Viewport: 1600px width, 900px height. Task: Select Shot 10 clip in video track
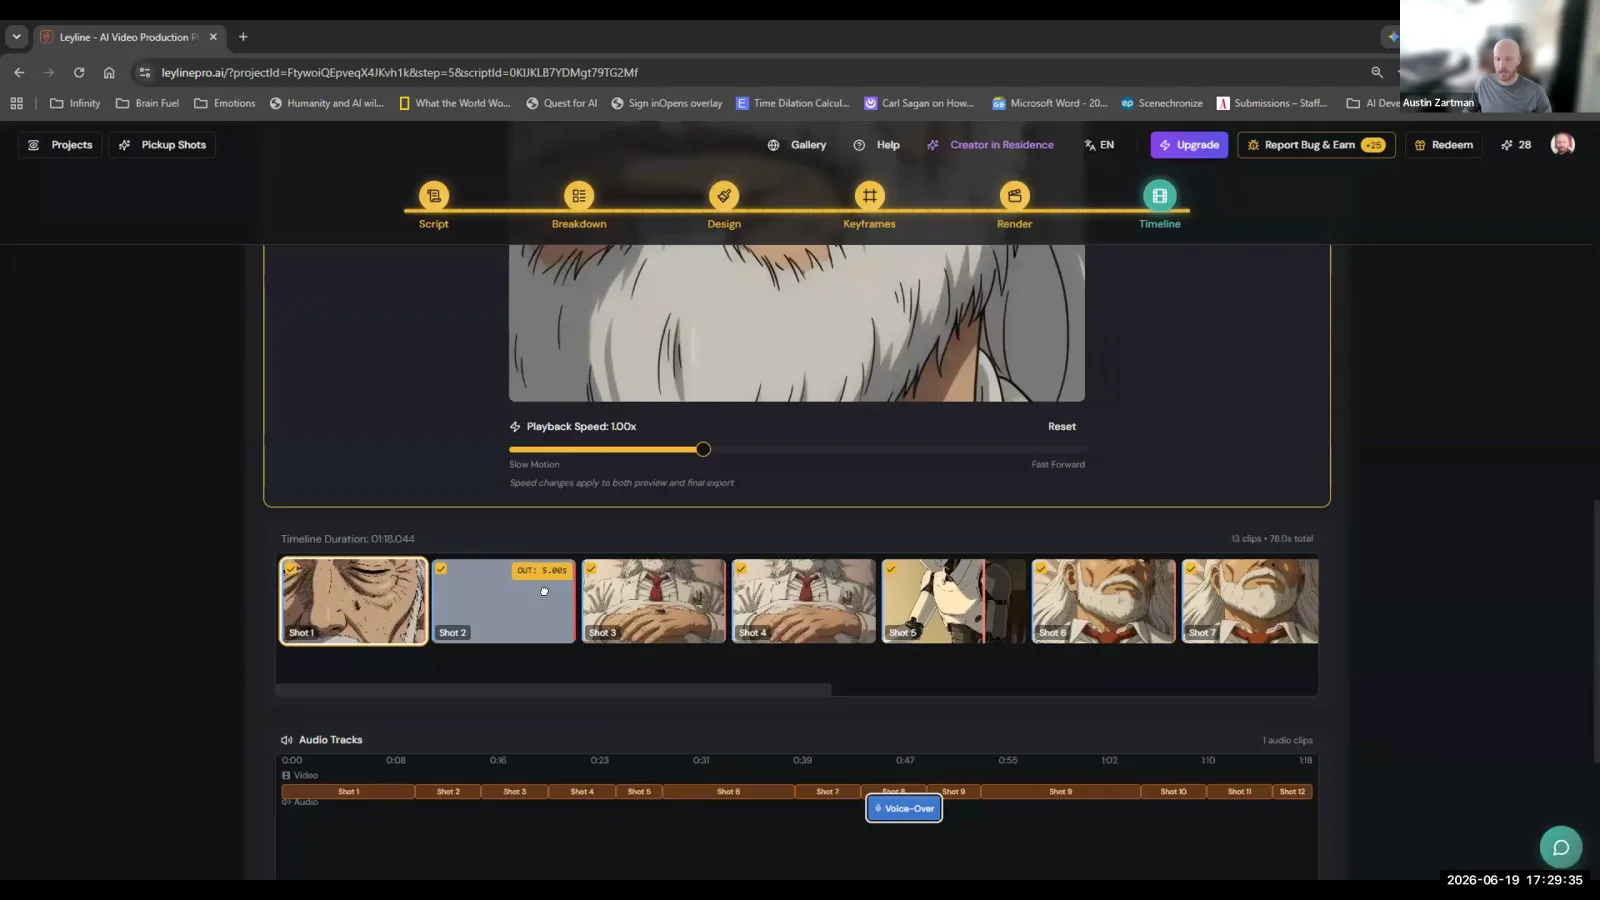[1173, 791]
